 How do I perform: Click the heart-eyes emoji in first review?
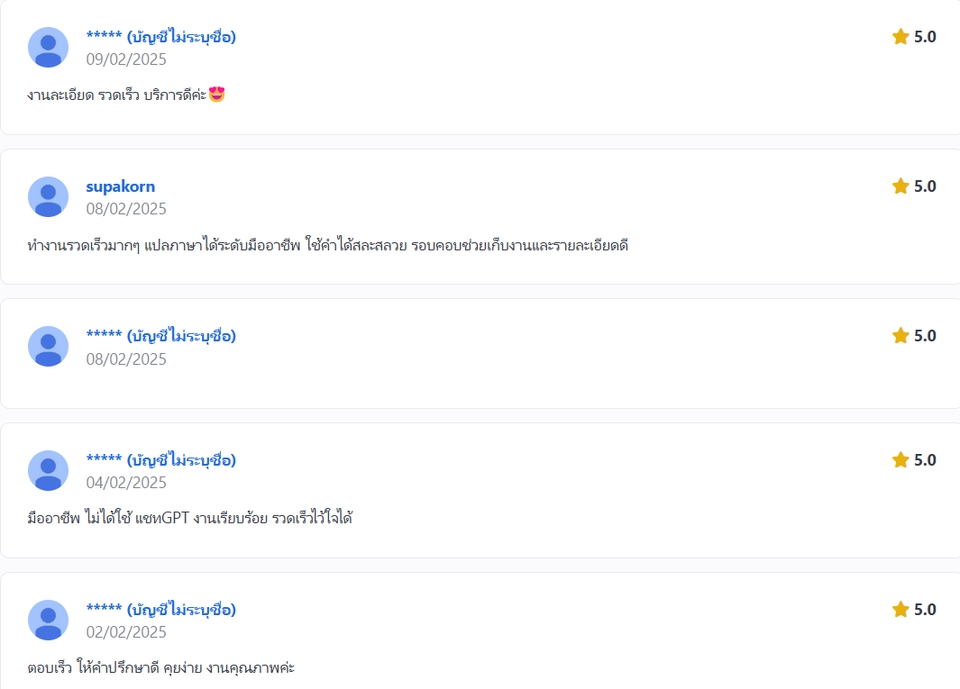pos(217,94)
